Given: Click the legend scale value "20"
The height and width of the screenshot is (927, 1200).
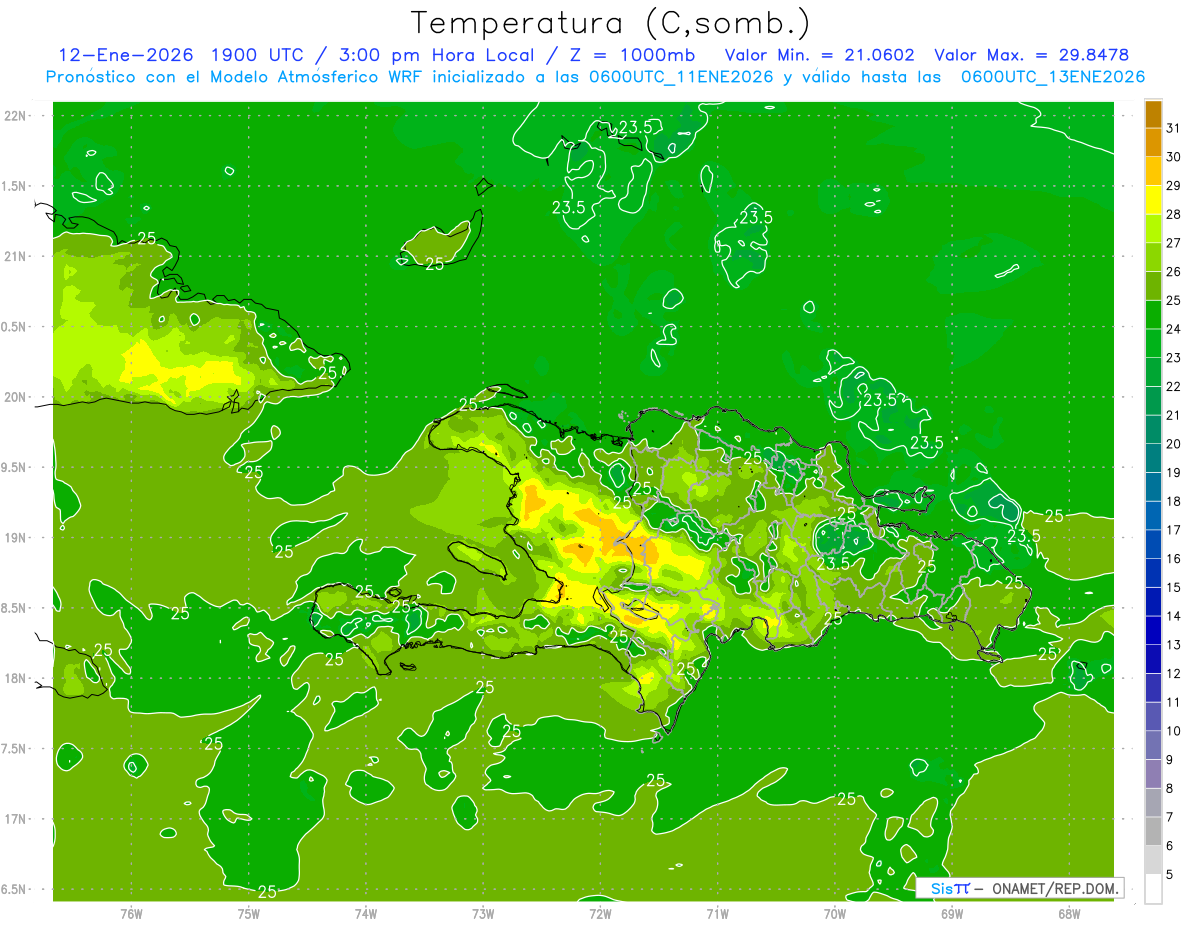Looking at the screenshot, I should click(1174, 444).
